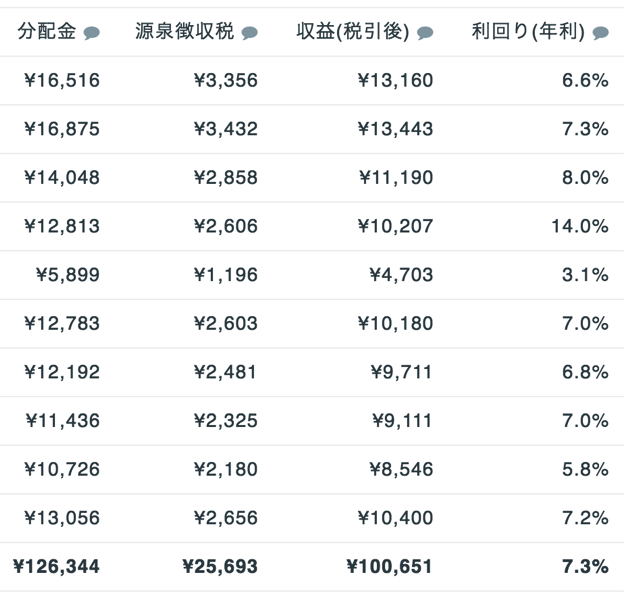Open the help bubble beside 源泉徴収税
This screenshot has width=639, height=596.
pyautogui.click(x=249, y=33)
